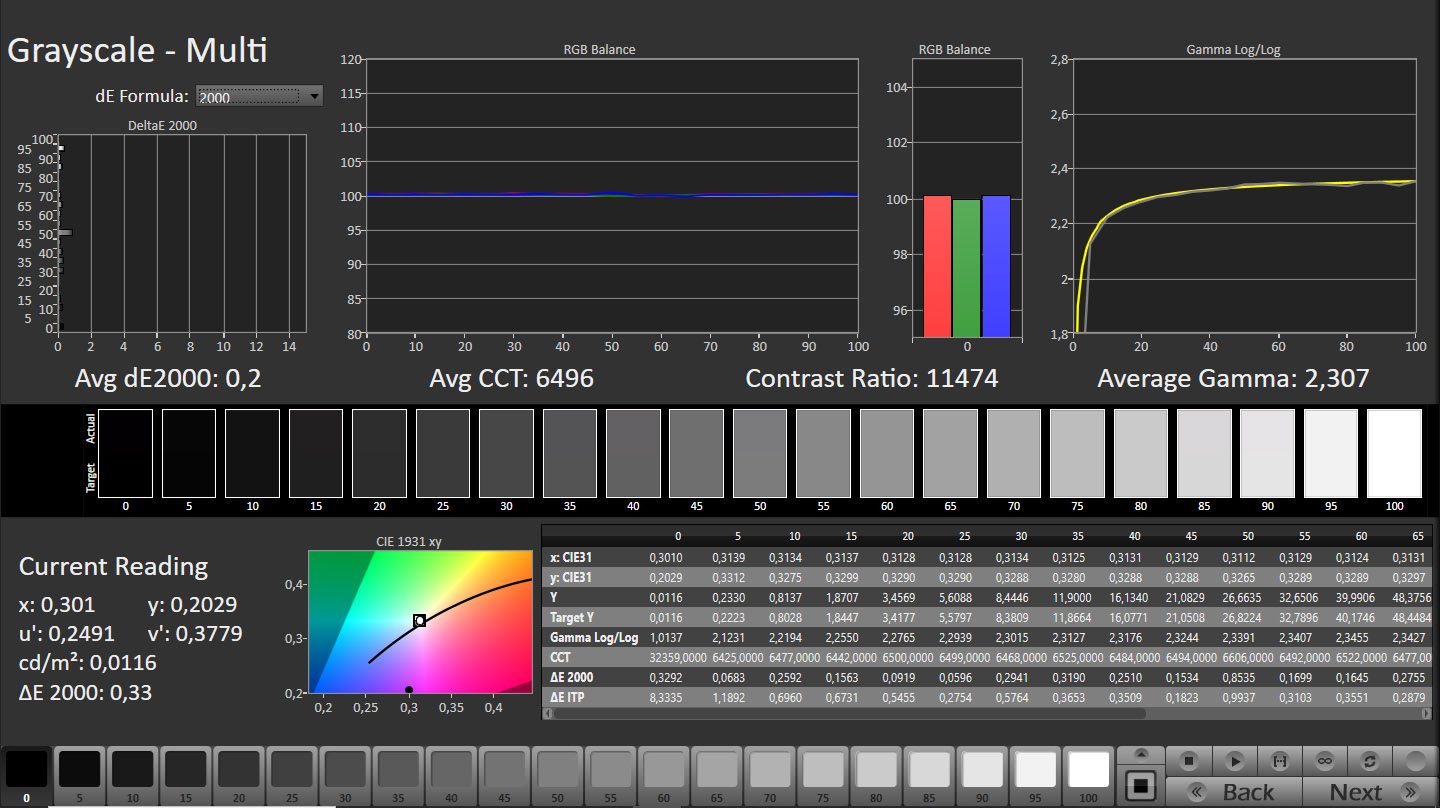Click the CIE 1931 xy chromaticity chart
The width and height of the screenshot is (1440, 808).
coord(420,620)
